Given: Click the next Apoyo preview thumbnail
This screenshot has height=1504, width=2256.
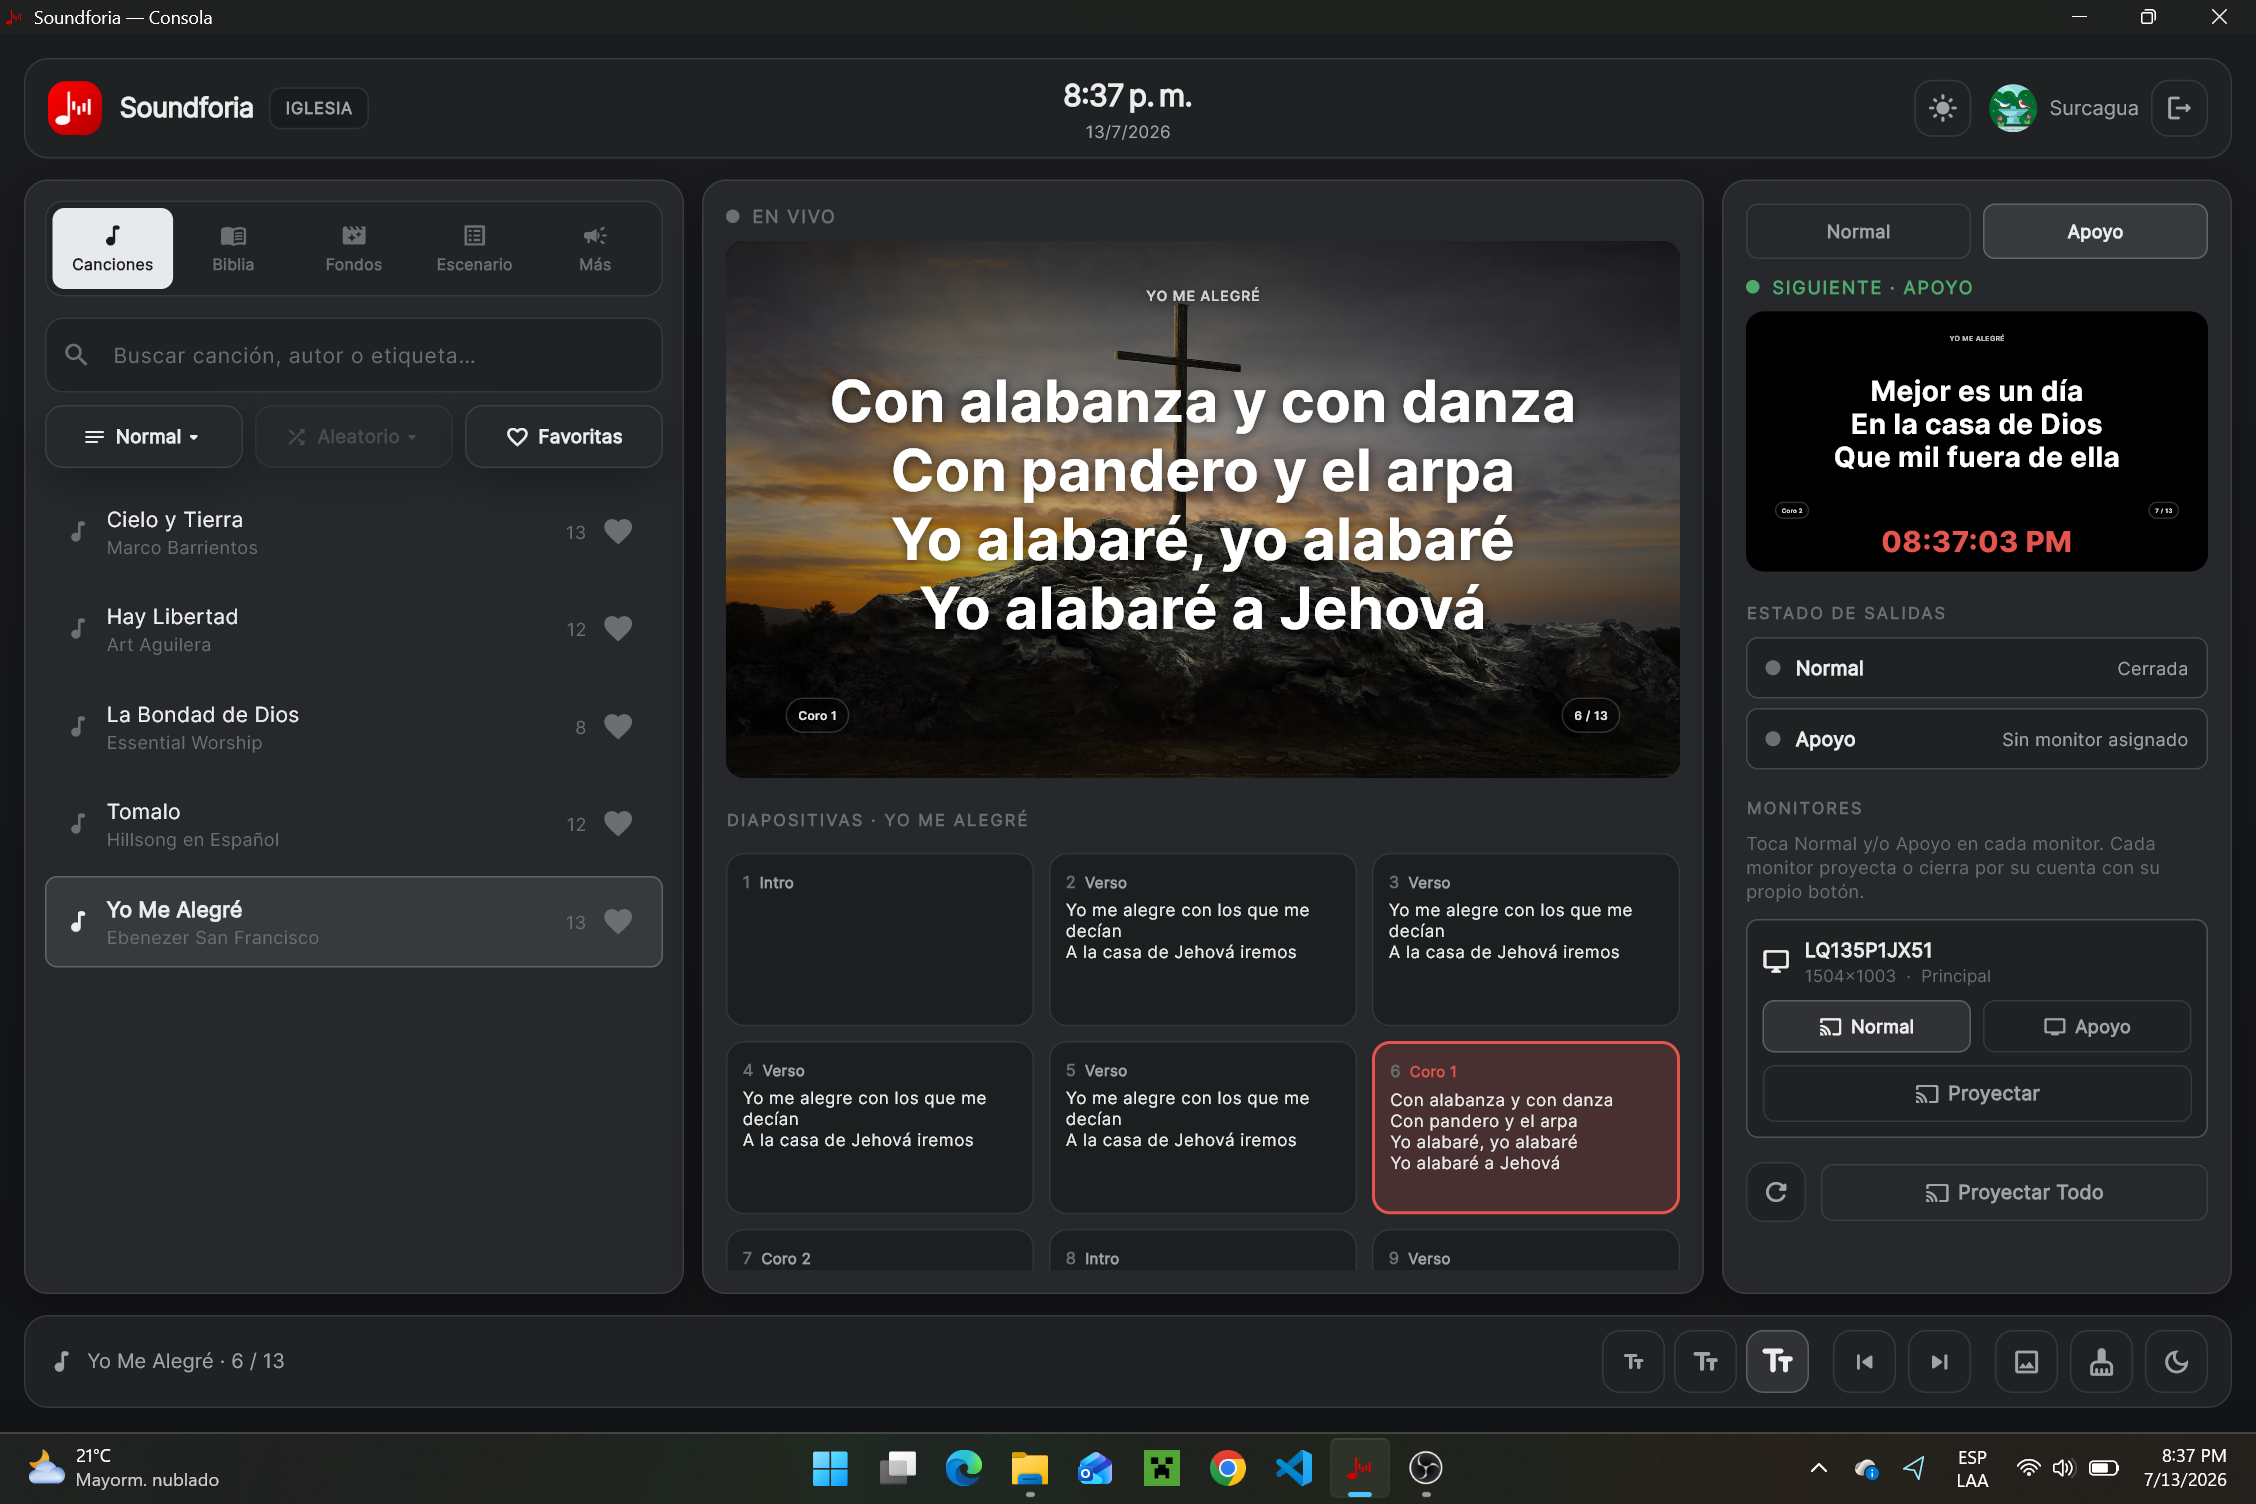Looking at the screenshot, I should click(x=1976, y=441).
